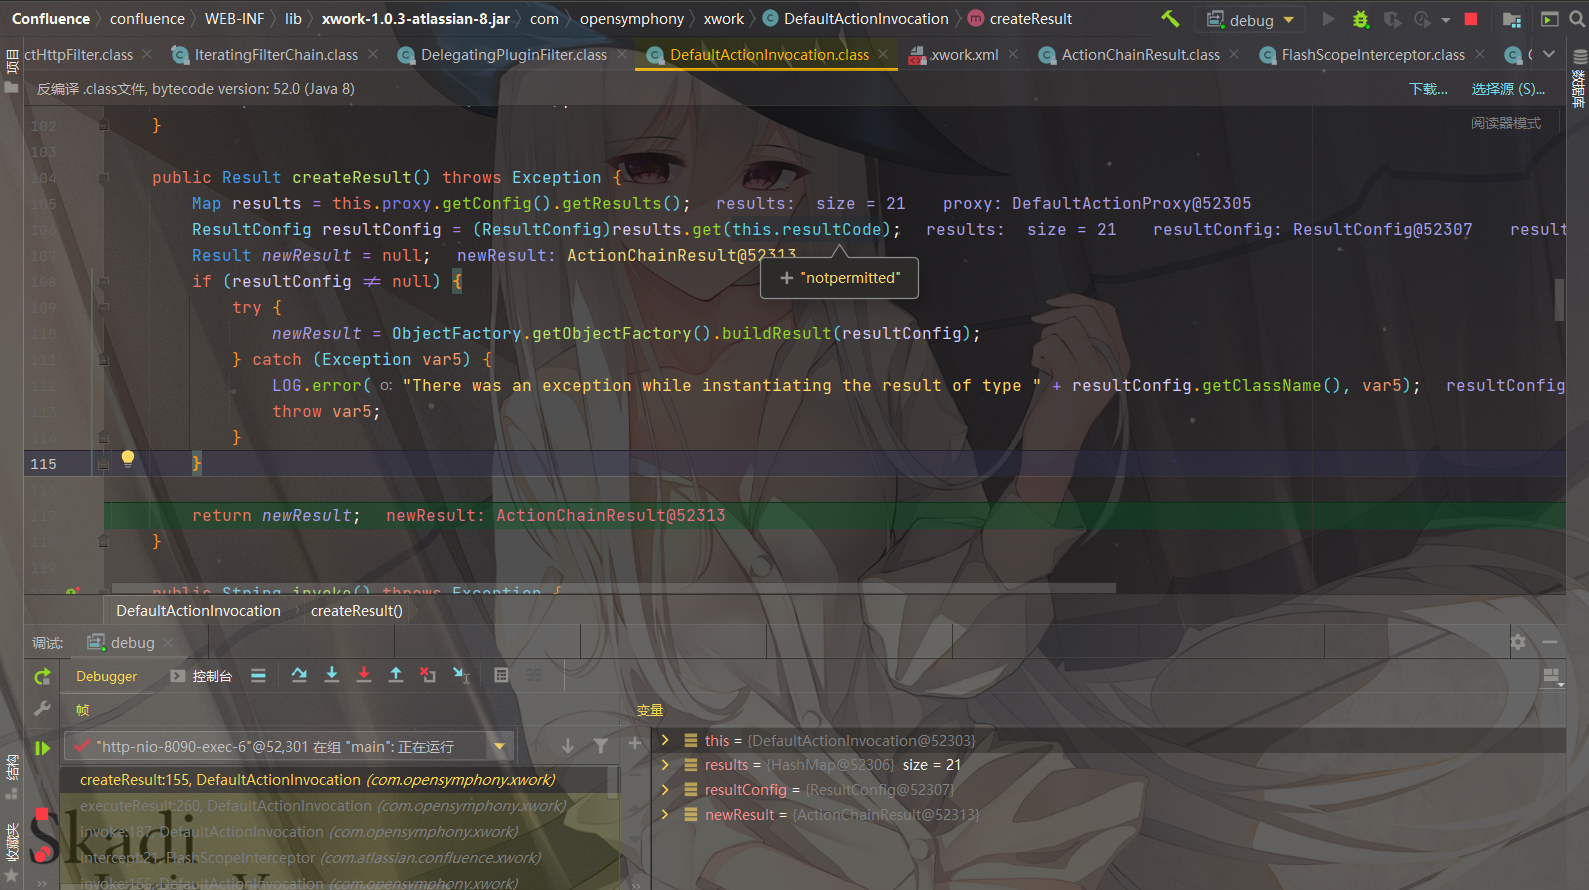Click the red Force Step Into icon

point(364,675)
